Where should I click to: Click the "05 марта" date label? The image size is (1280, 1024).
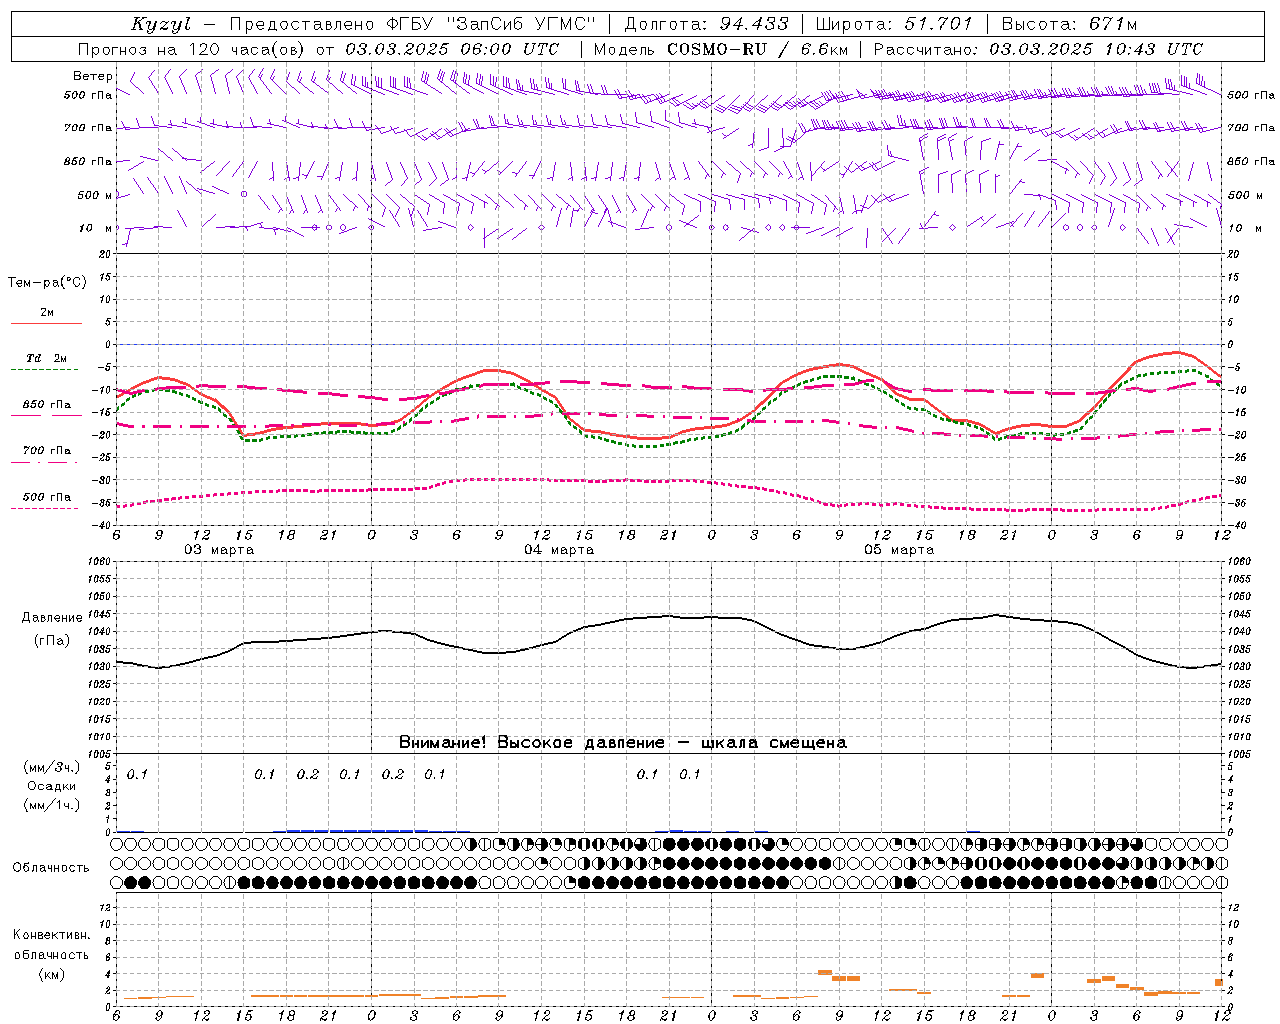pyautogui.click(x=900, y=550)
